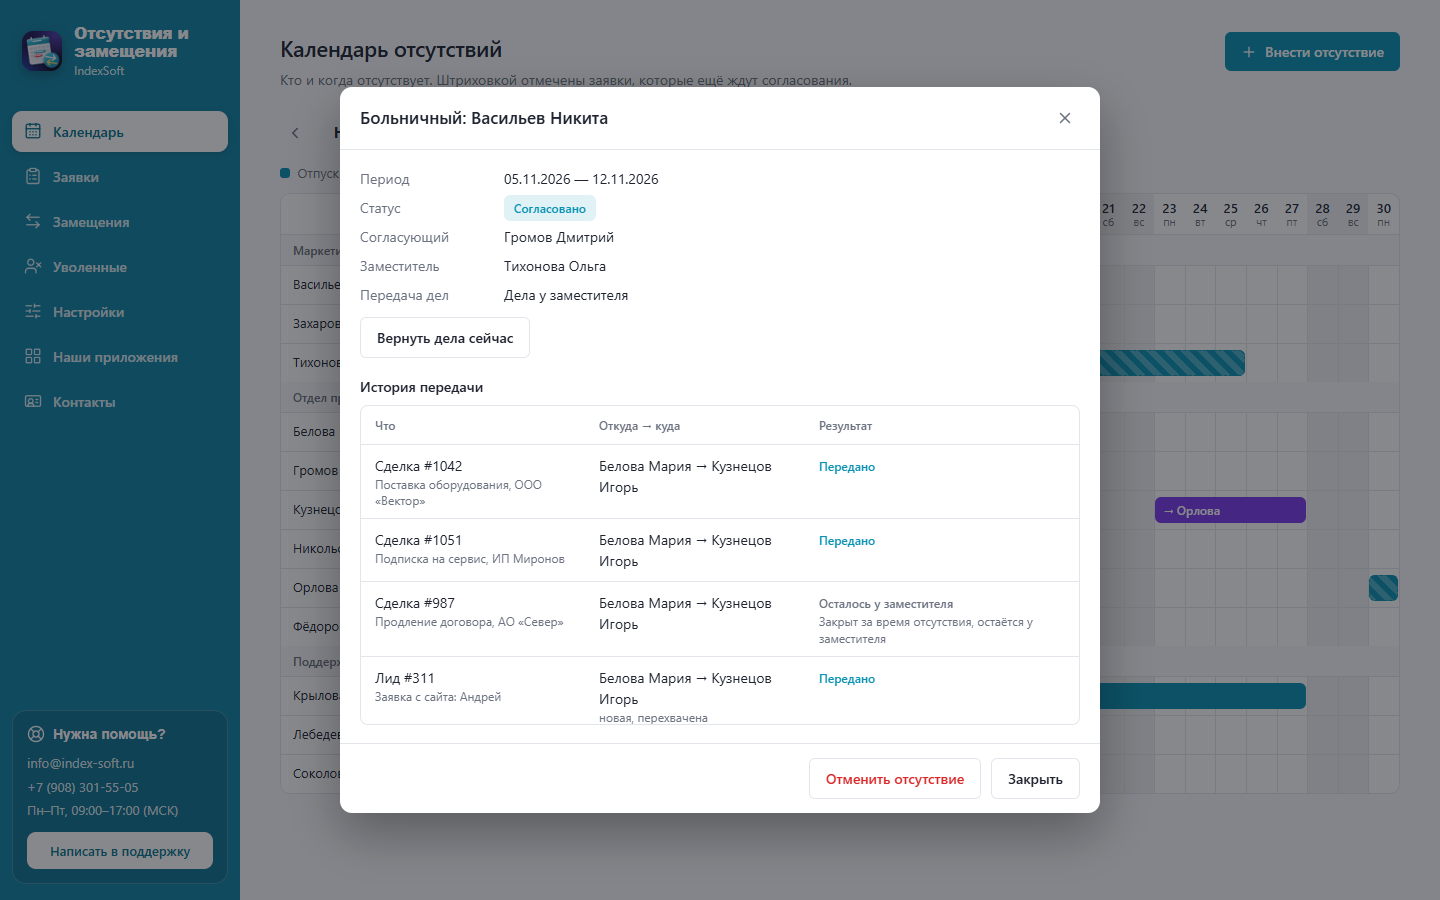Screen dimensions: 1440x900
Task: Go to previous month with left chevron
Action: 295,133
